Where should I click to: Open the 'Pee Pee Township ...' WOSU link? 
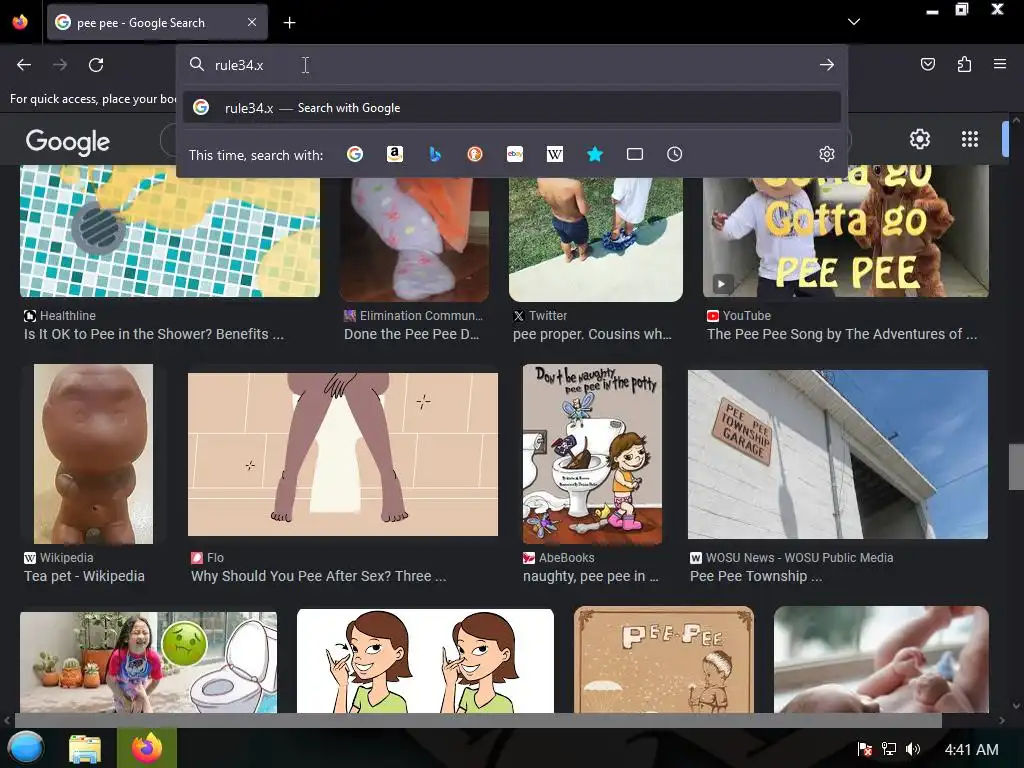click(x=756, y=576)
